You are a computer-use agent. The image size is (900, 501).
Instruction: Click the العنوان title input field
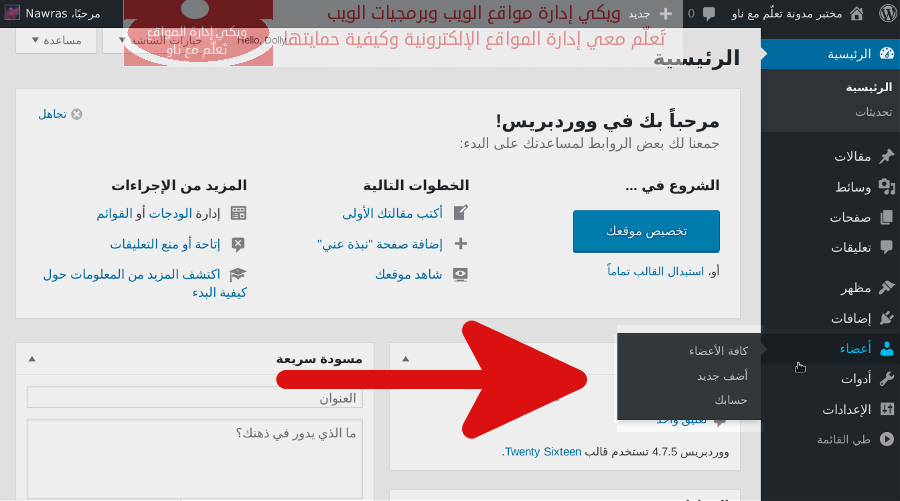195,398
